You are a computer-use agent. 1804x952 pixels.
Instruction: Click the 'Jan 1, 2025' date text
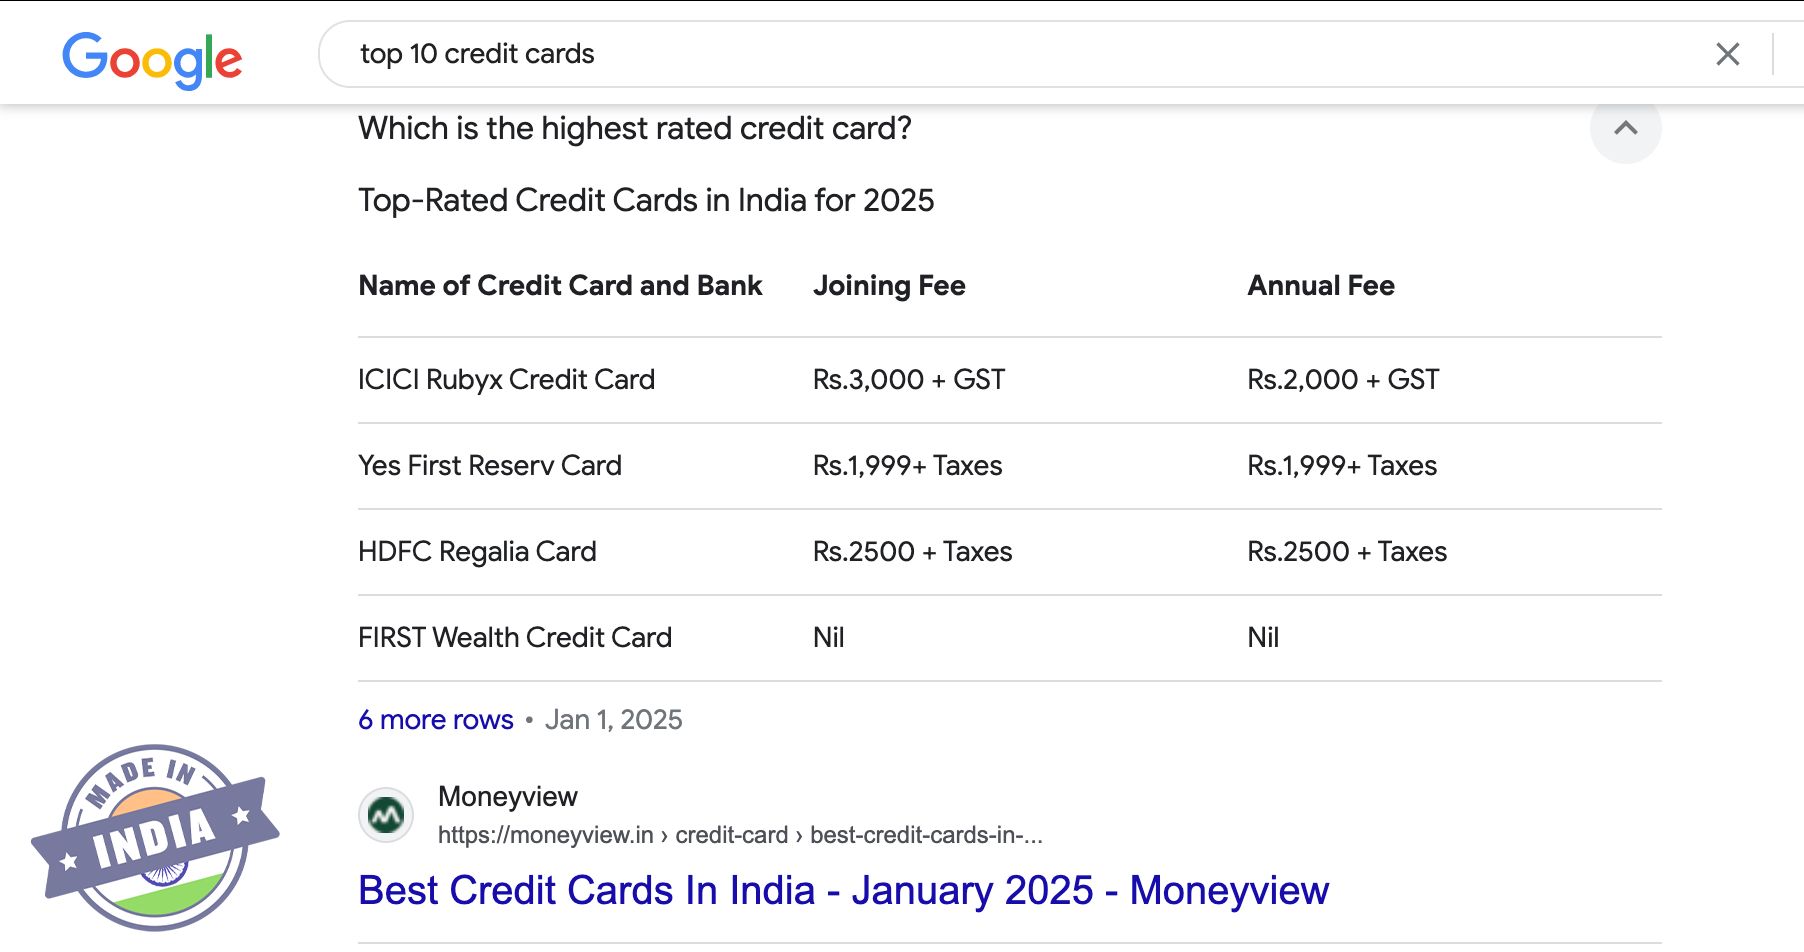(x=613, y=720)
